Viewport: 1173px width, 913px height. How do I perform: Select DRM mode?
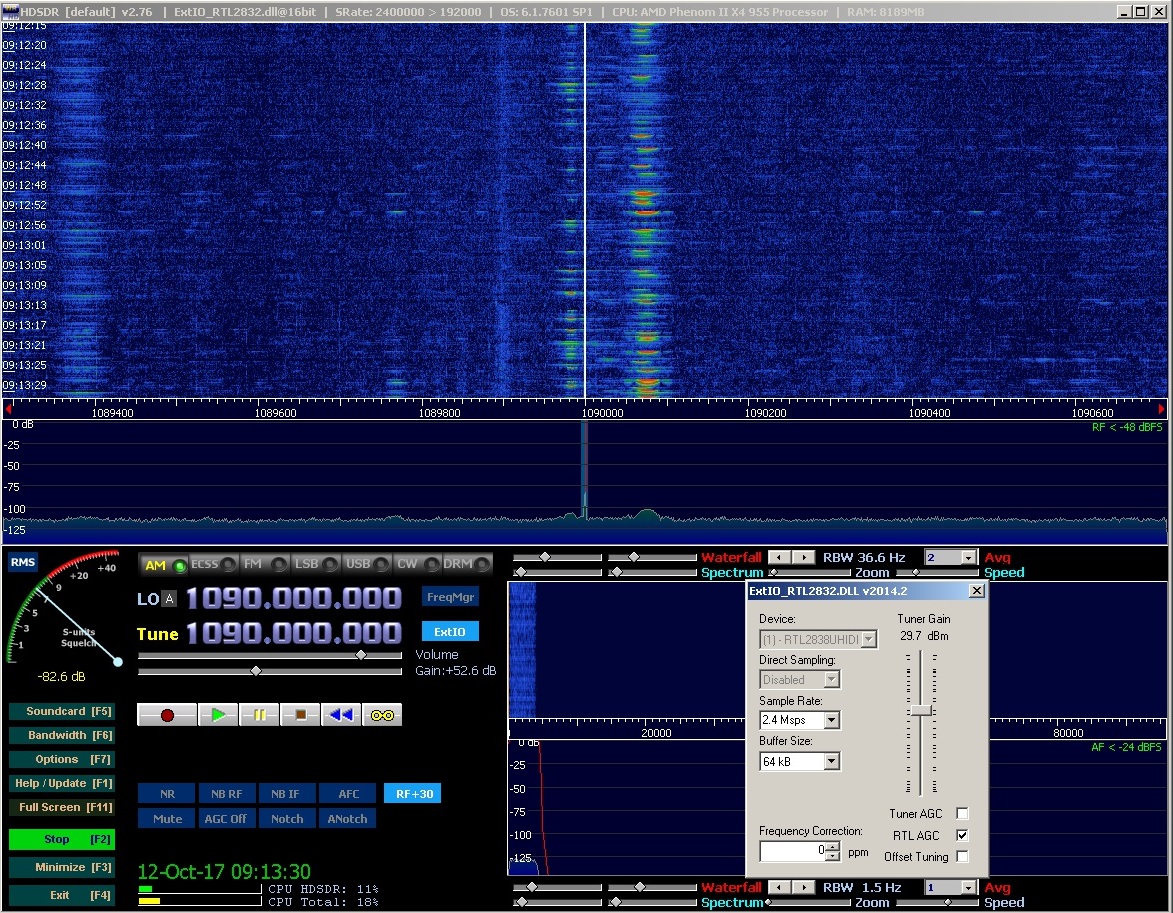[467, 564]
